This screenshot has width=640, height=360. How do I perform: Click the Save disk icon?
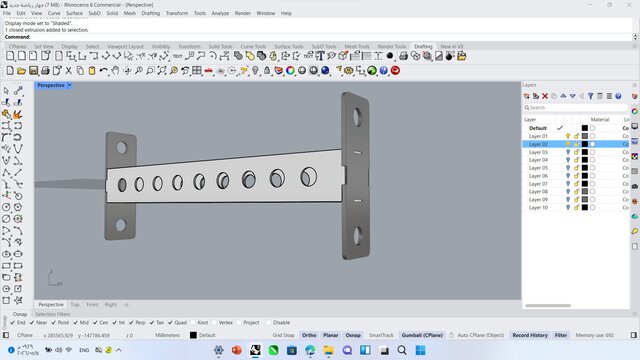[33, 71]
